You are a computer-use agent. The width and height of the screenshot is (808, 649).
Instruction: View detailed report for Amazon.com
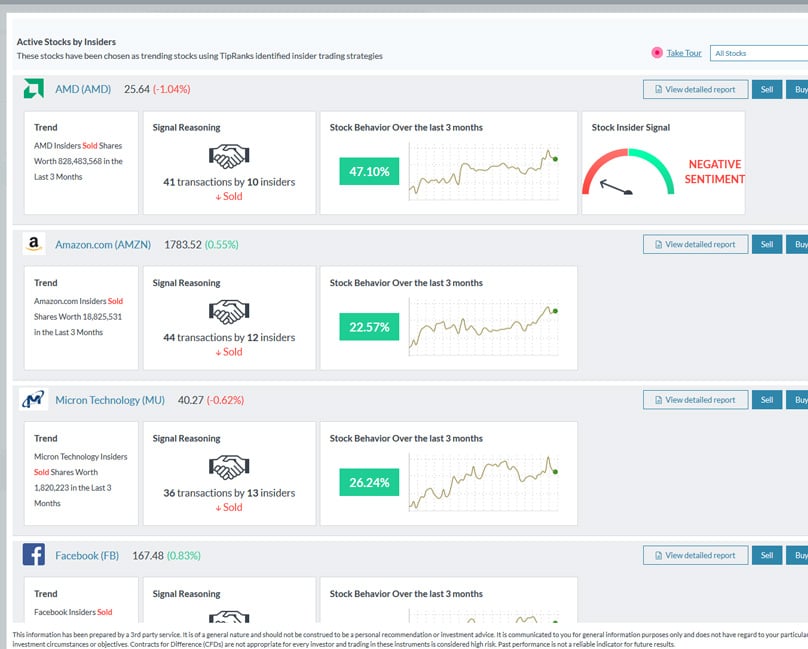[695, 244]
